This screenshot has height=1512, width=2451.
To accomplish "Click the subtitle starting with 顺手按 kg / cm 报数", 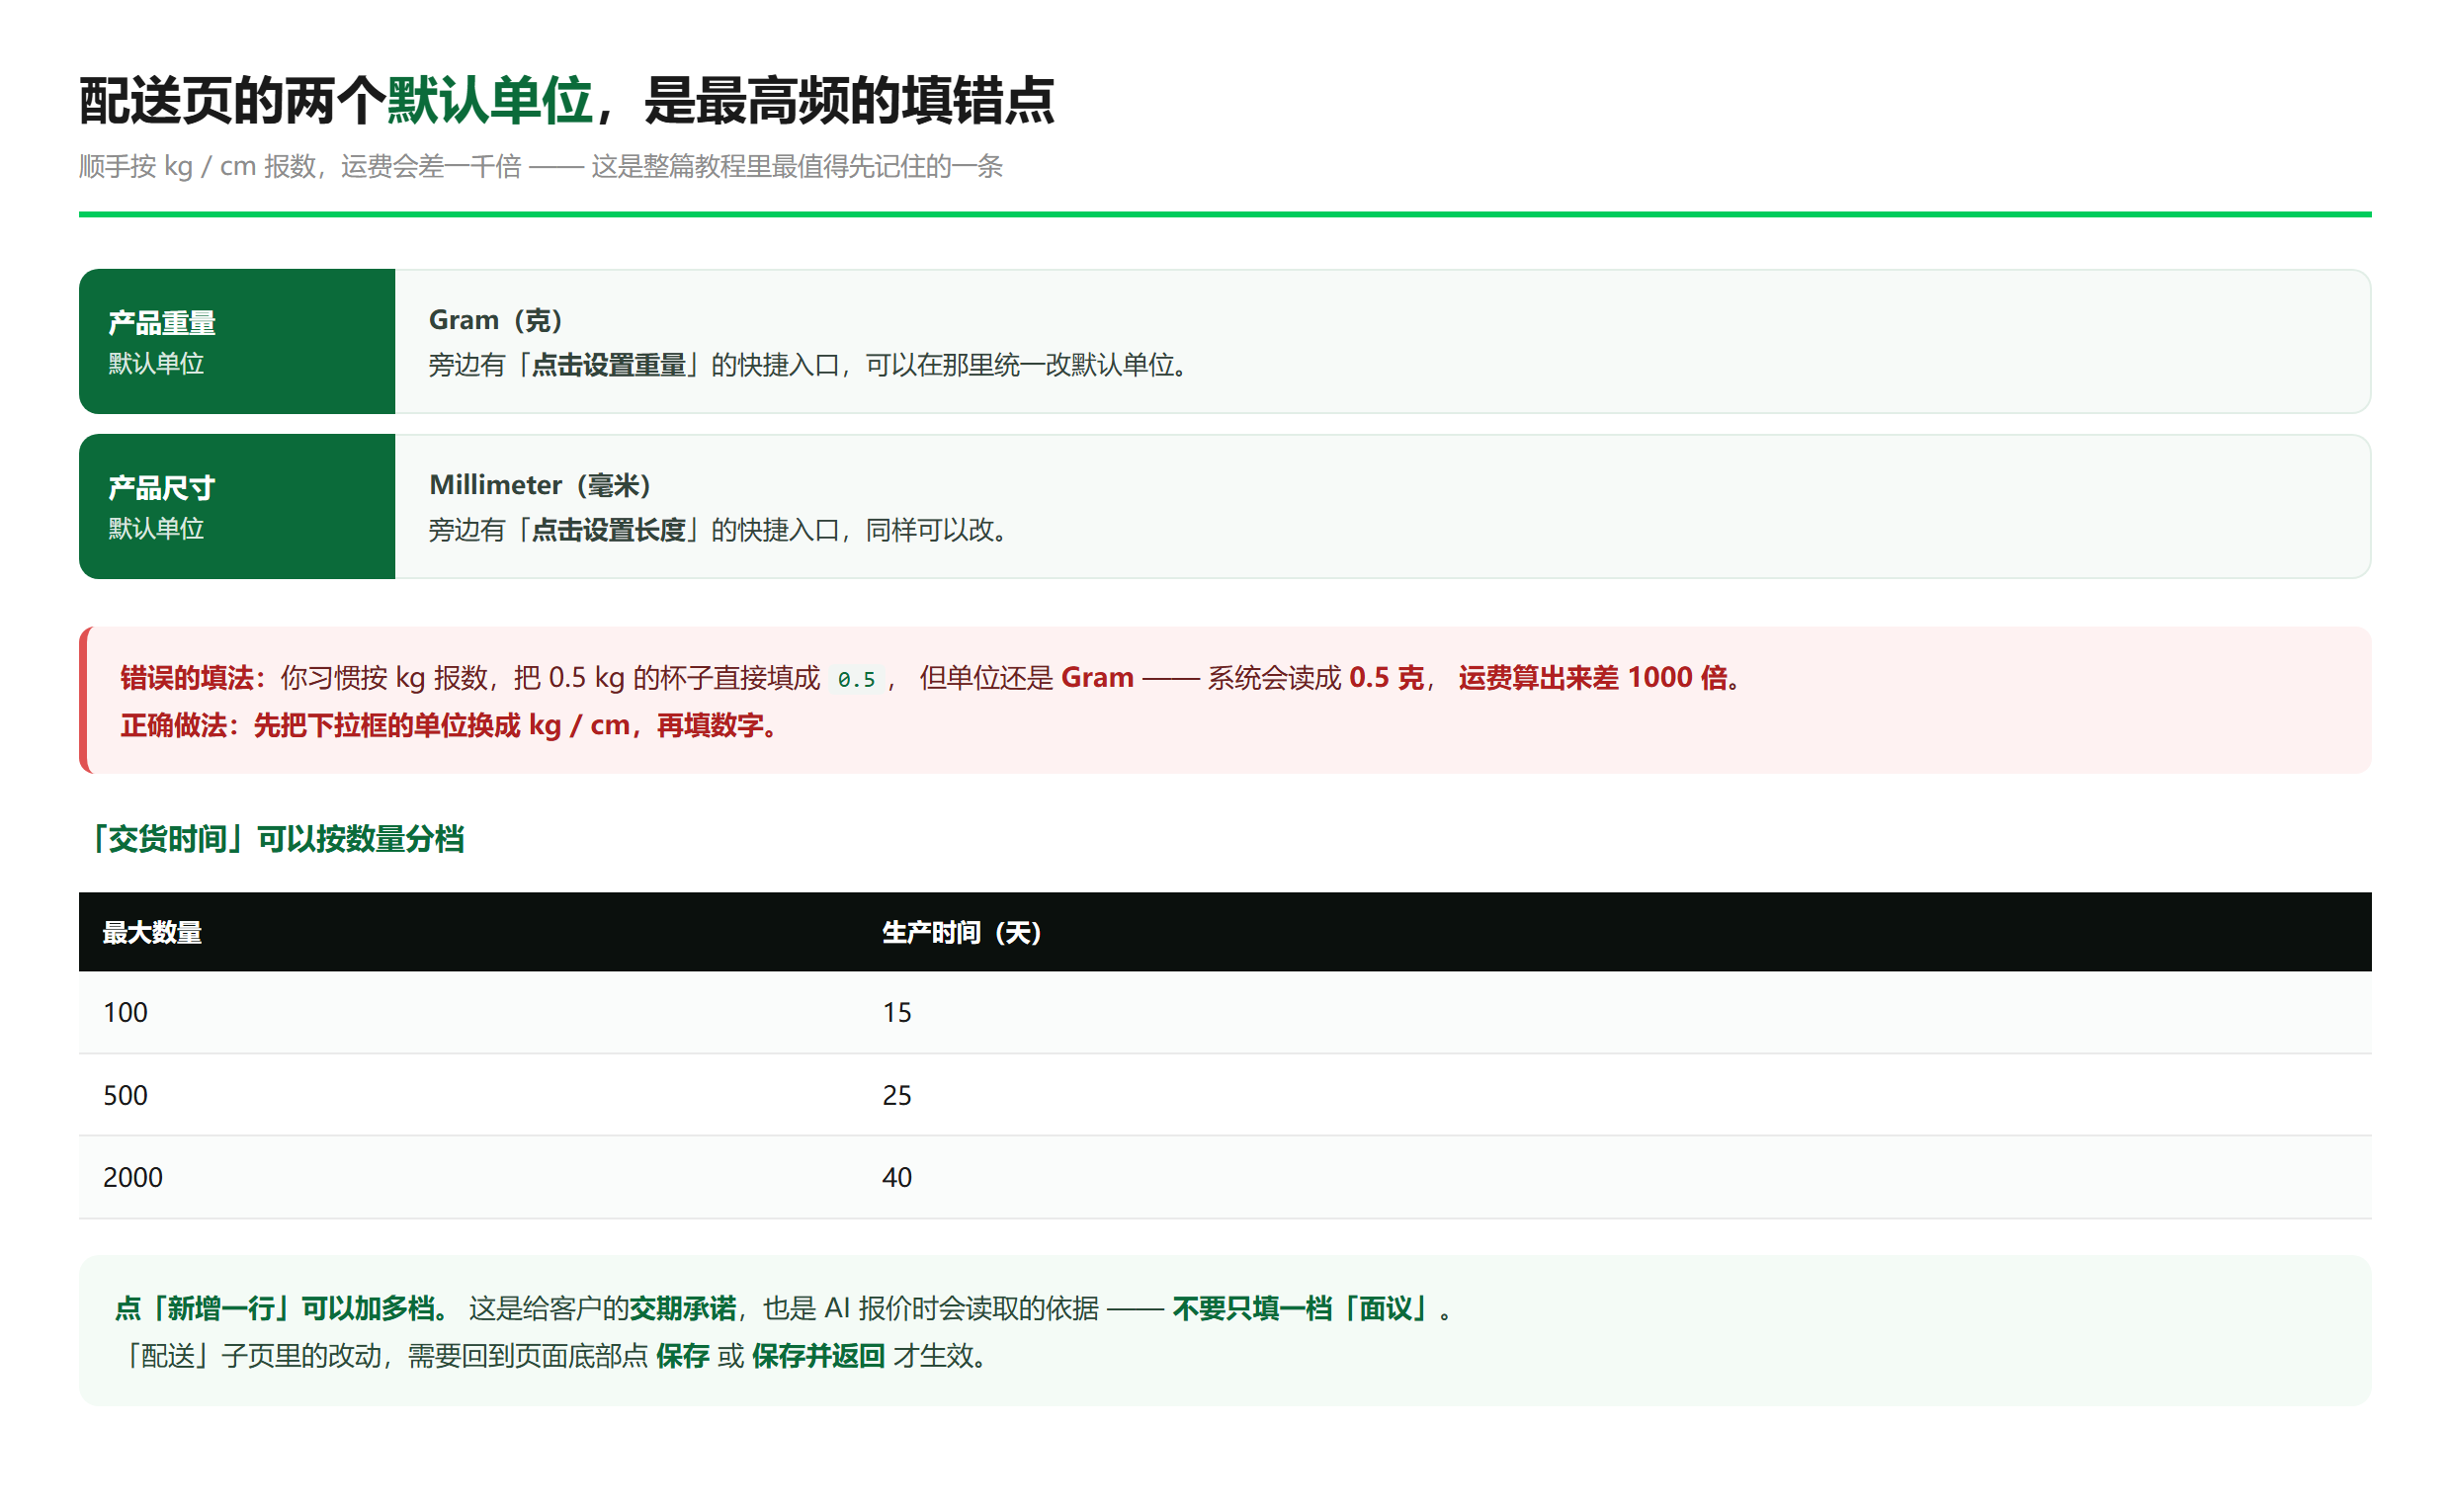I will (x=541, y=166).
